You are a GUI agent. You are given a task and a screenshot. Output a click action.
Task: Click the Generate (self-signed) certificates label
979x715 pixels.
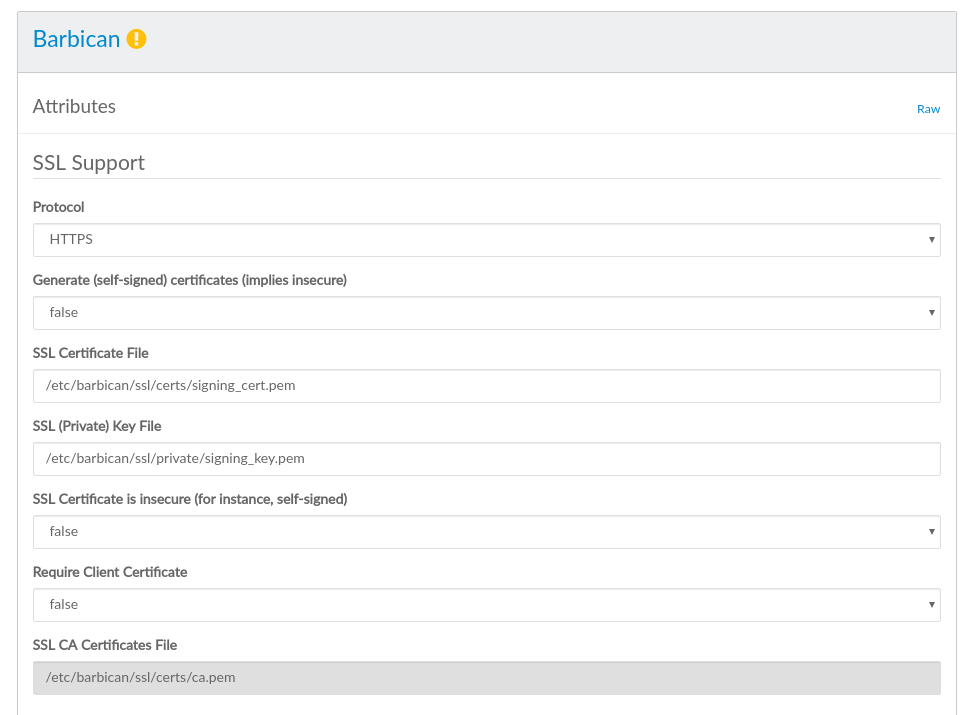(x=190, y=280)
